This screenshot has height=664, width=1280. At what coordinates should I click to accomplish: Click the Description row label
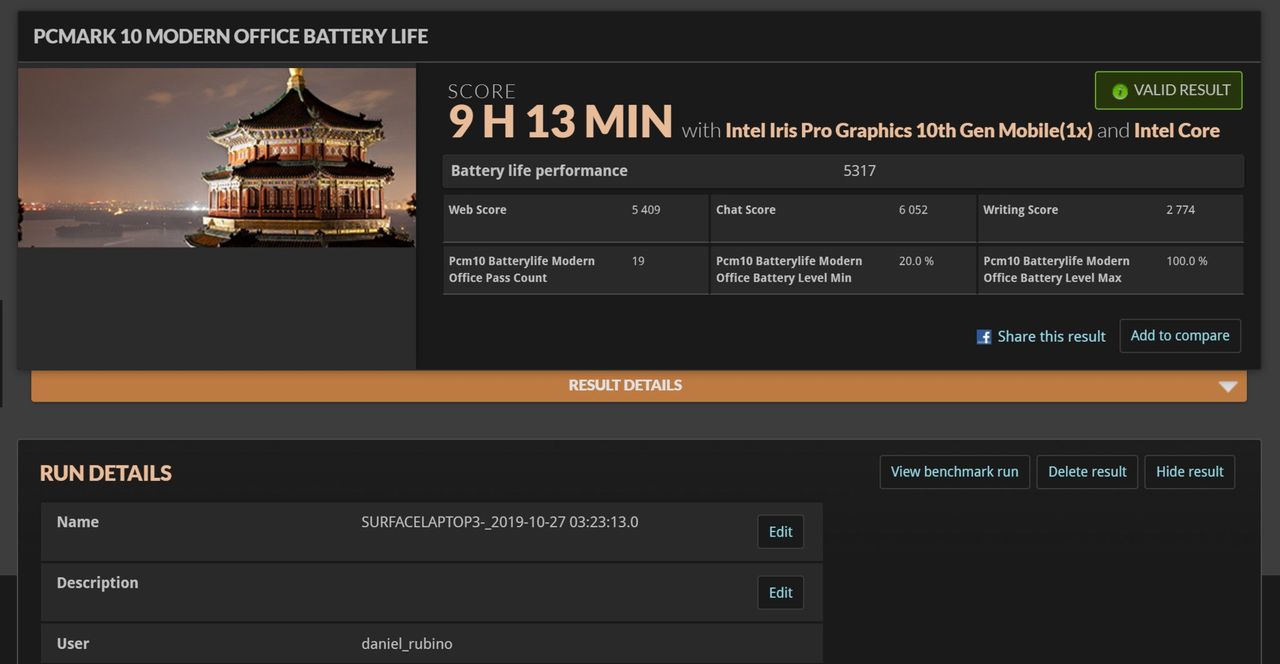coord(98,583)
